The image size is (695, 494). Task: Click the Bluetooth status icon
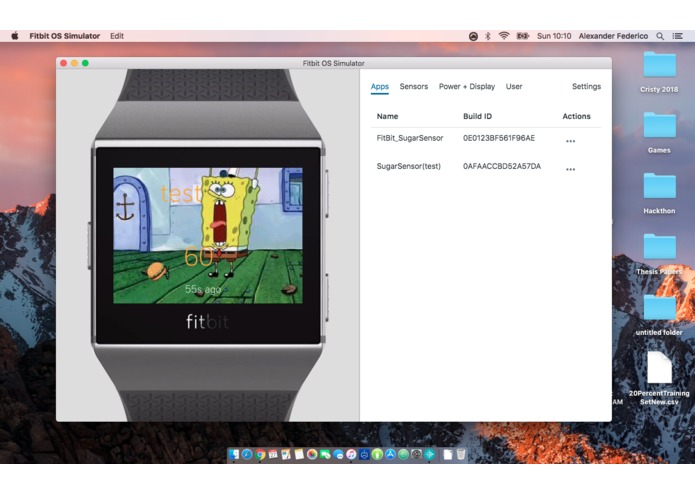coord(488,36)
